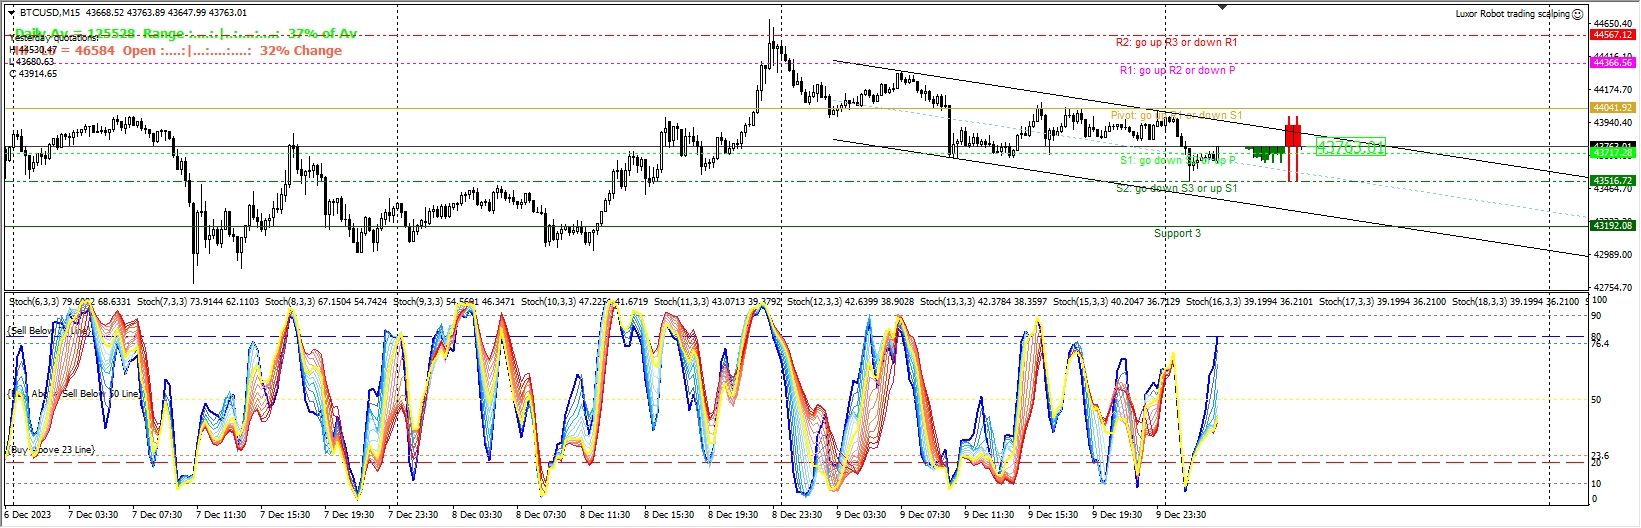The width and height of the screenshot is (1641, 528).
Task: Click the magenta 44366.56 R1 price tag
Action: (x=1612, y=63)
